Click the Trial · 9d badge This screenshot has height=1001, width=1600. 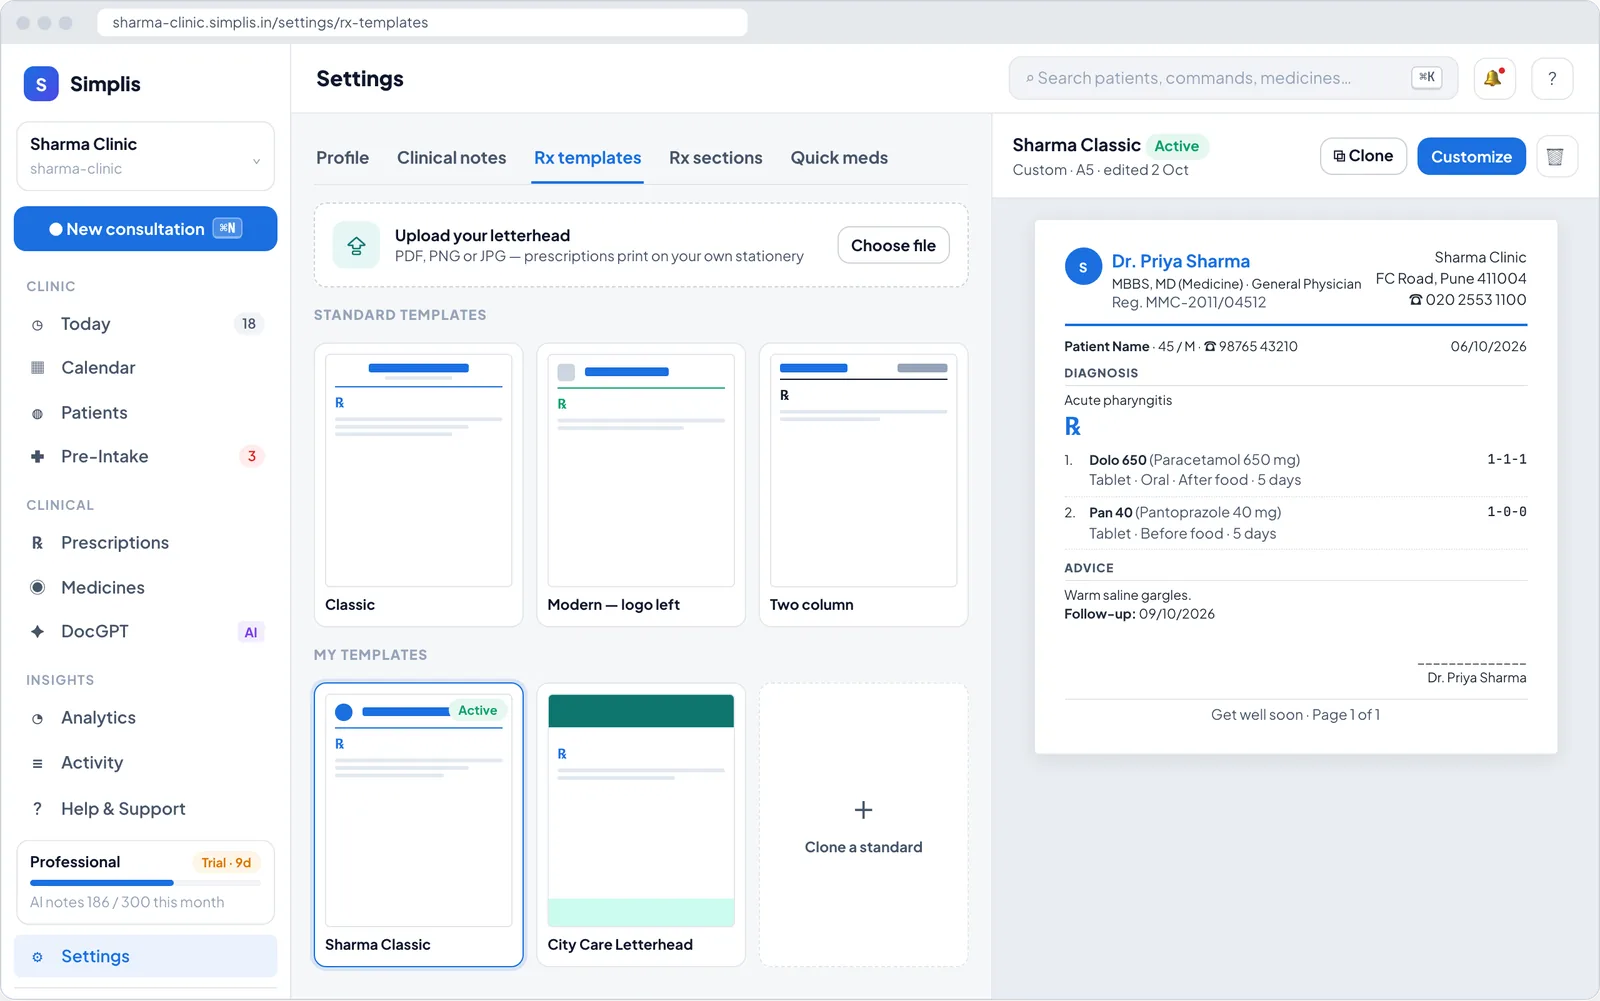pyautogui.click(x=226, y=863)
